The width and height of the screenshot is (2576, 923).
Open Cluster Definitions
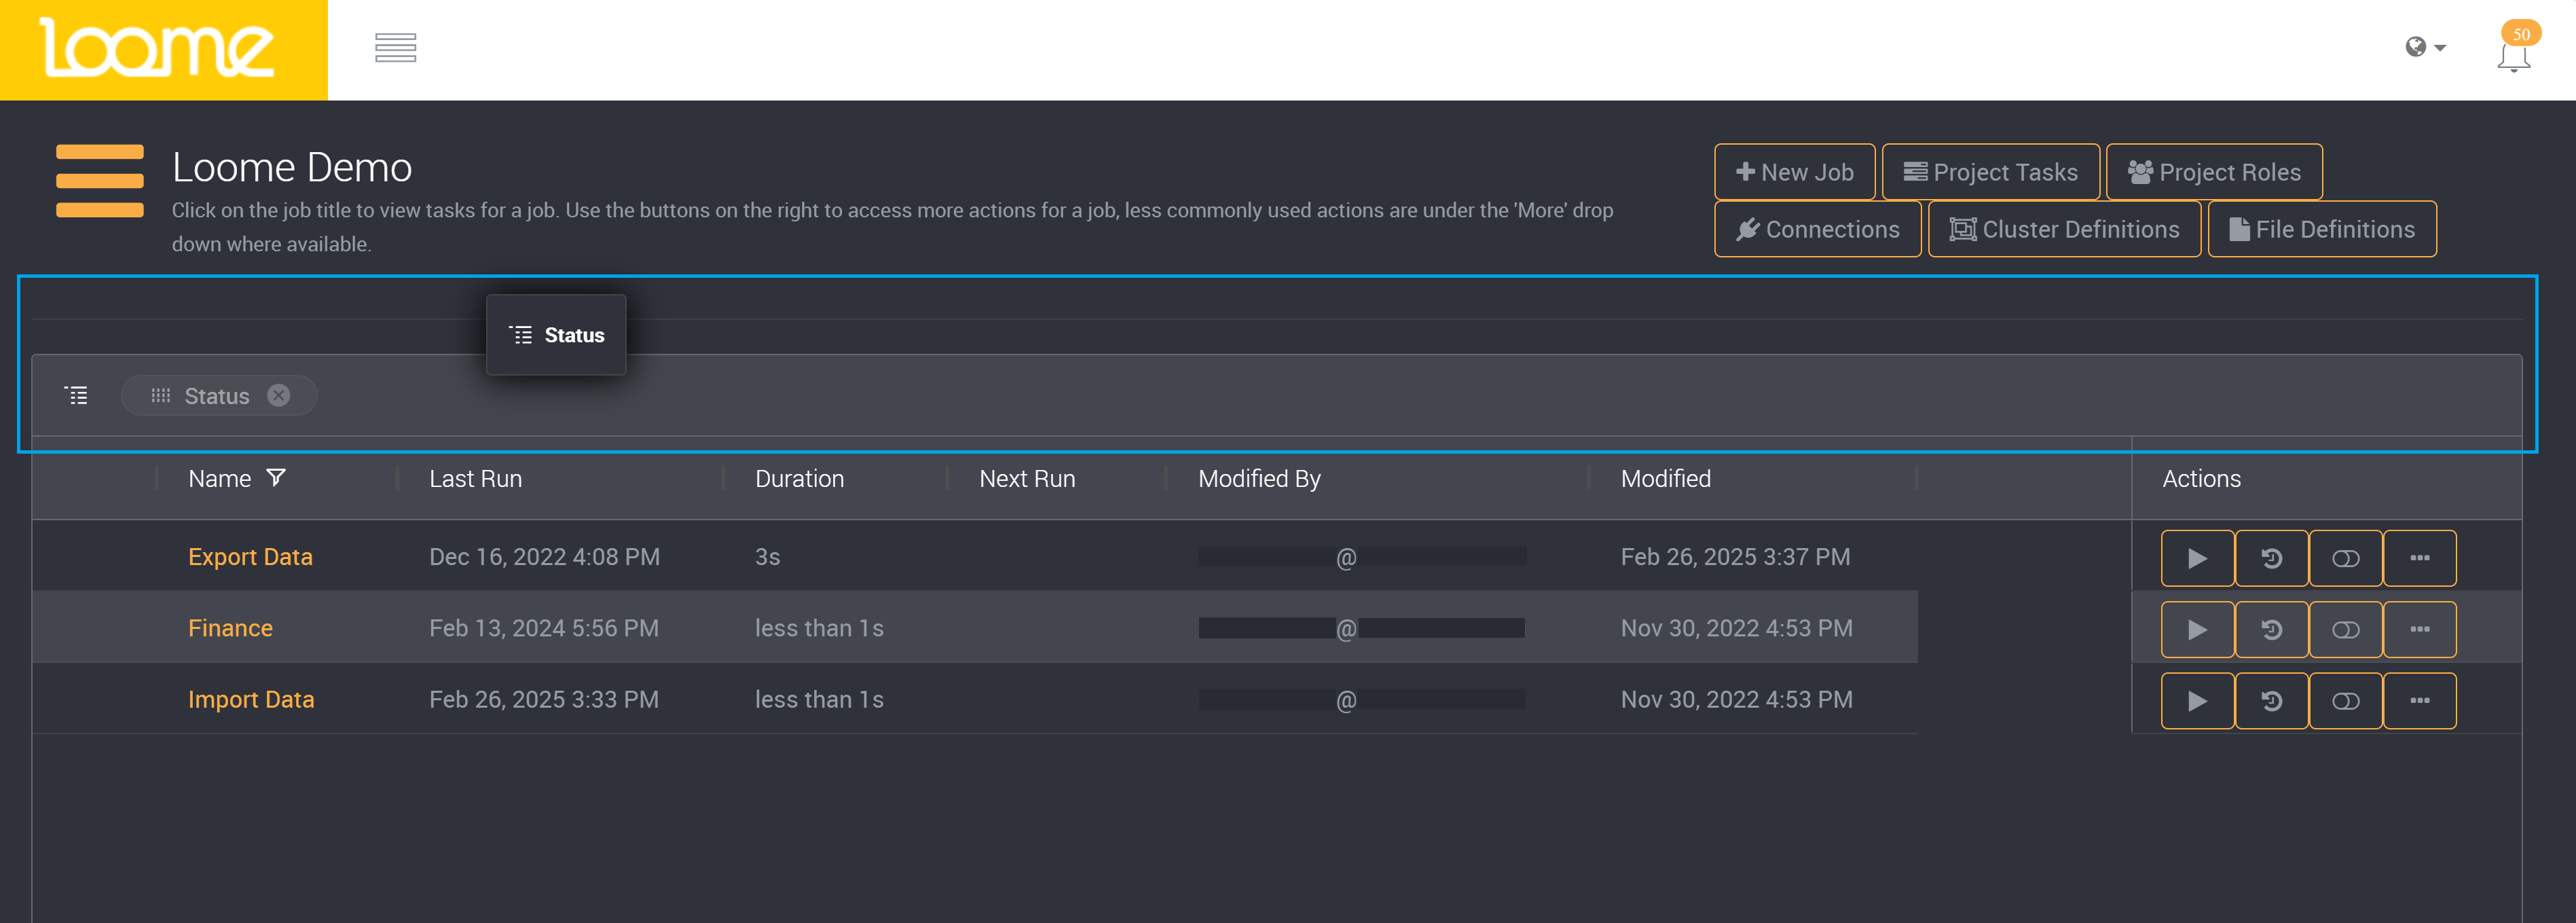pos(2064,229)
